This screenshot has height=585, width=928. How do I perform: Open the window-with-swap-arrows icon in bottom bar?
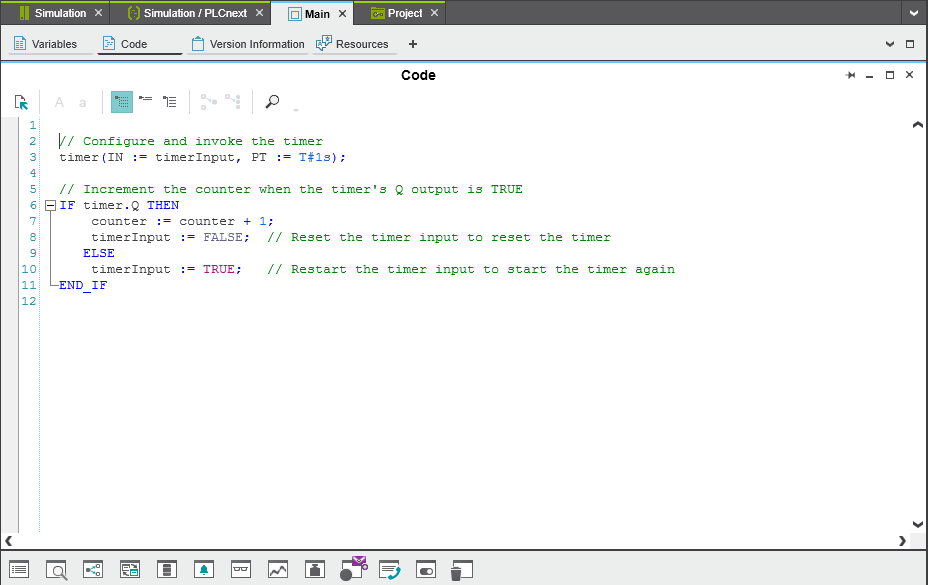(x=130, y=570)
